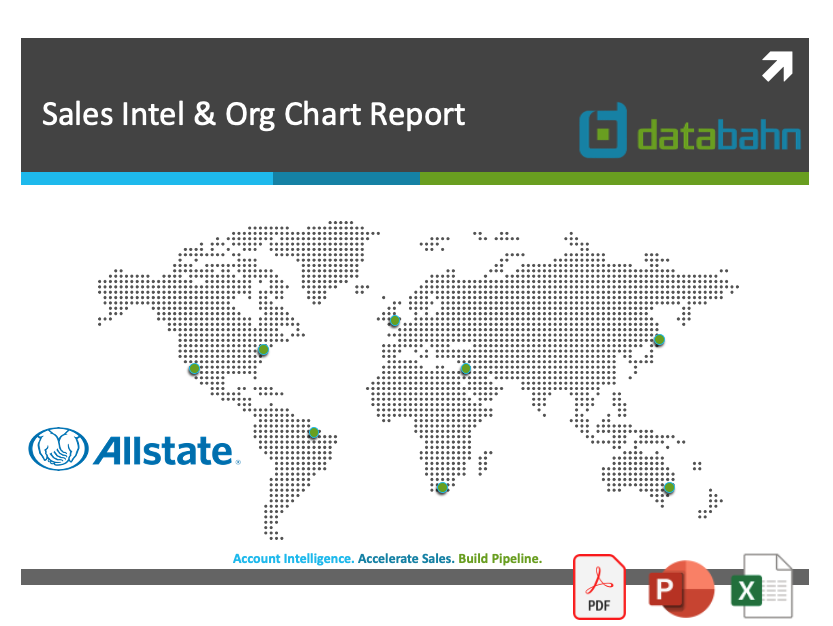
Task: Click the databahn logo mark
Action: pyautogui.click(x=603, y=130)
